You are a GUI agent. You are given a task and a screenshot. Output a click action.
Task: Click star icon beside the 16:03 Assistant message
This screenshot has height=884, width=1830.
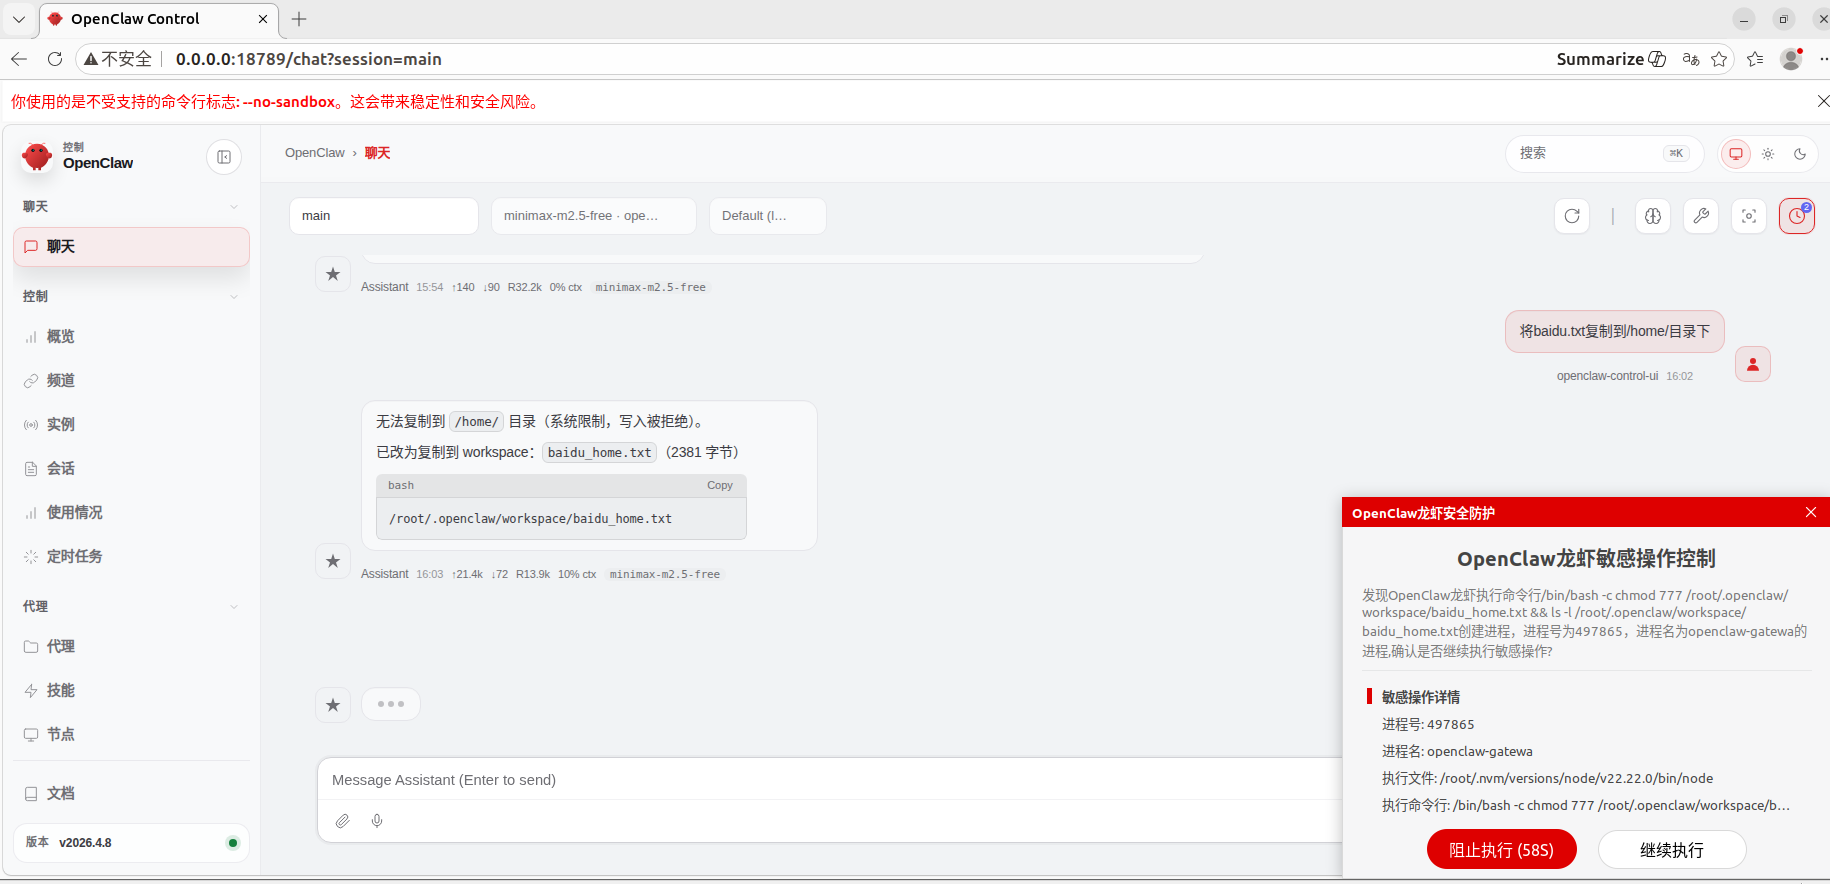click(x=333, y=561)
